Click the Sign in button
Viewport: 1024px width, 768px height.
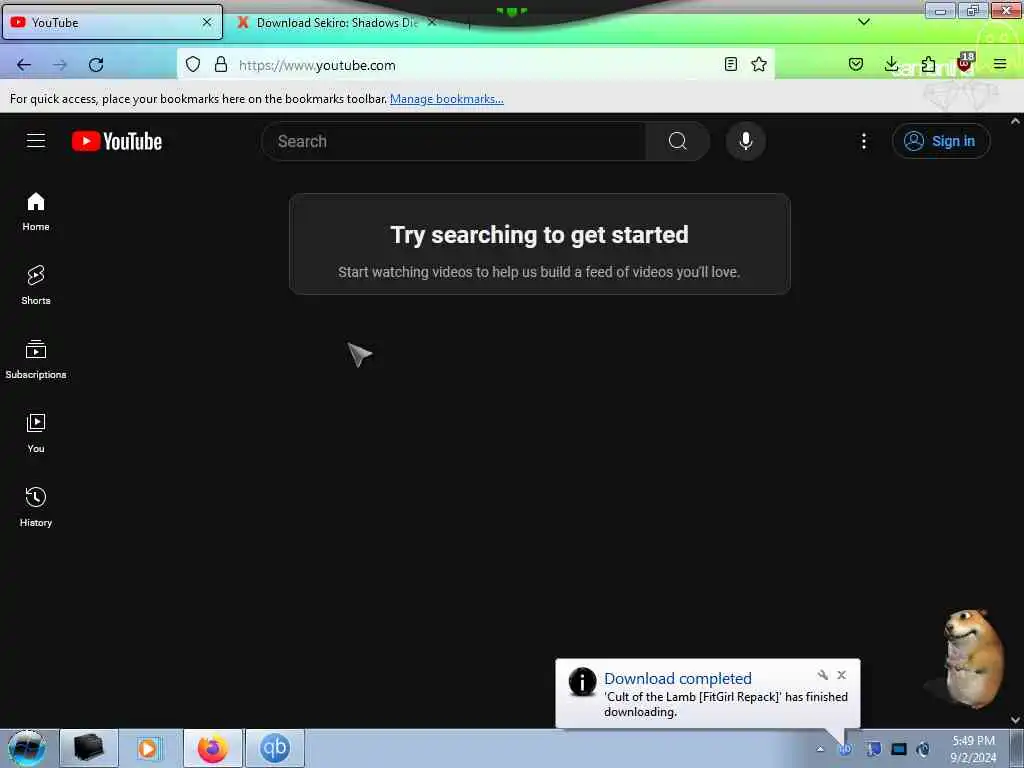point(940,141)
